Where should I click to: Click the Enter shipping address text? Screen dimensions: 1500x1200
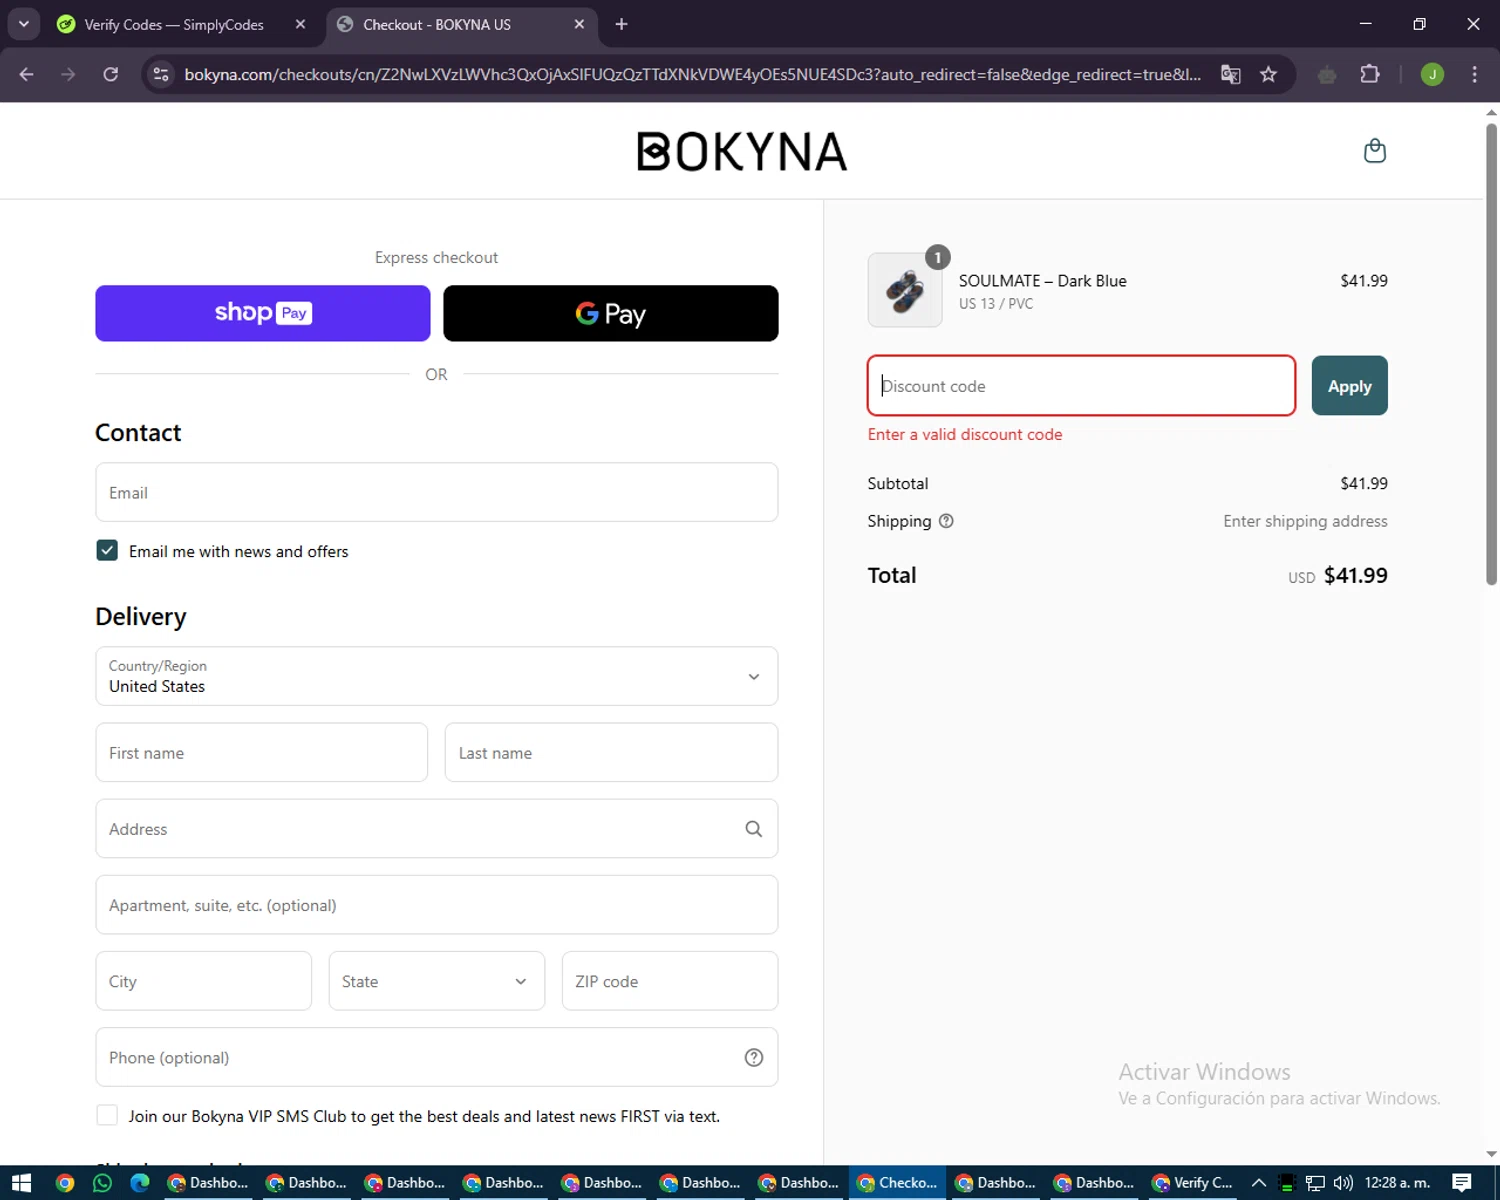[1305, 521]
